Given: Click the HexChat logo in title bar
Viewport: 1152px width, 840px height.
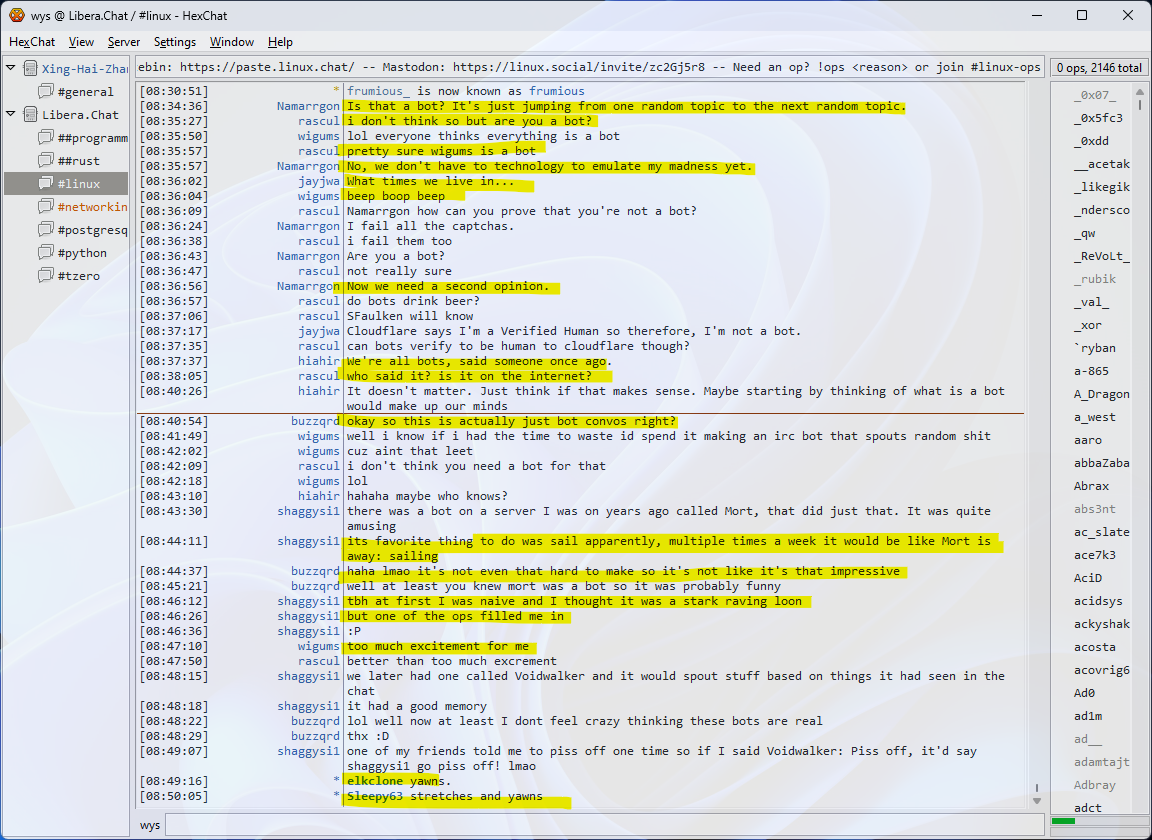Looking at the screenshot, I should 16,15.
